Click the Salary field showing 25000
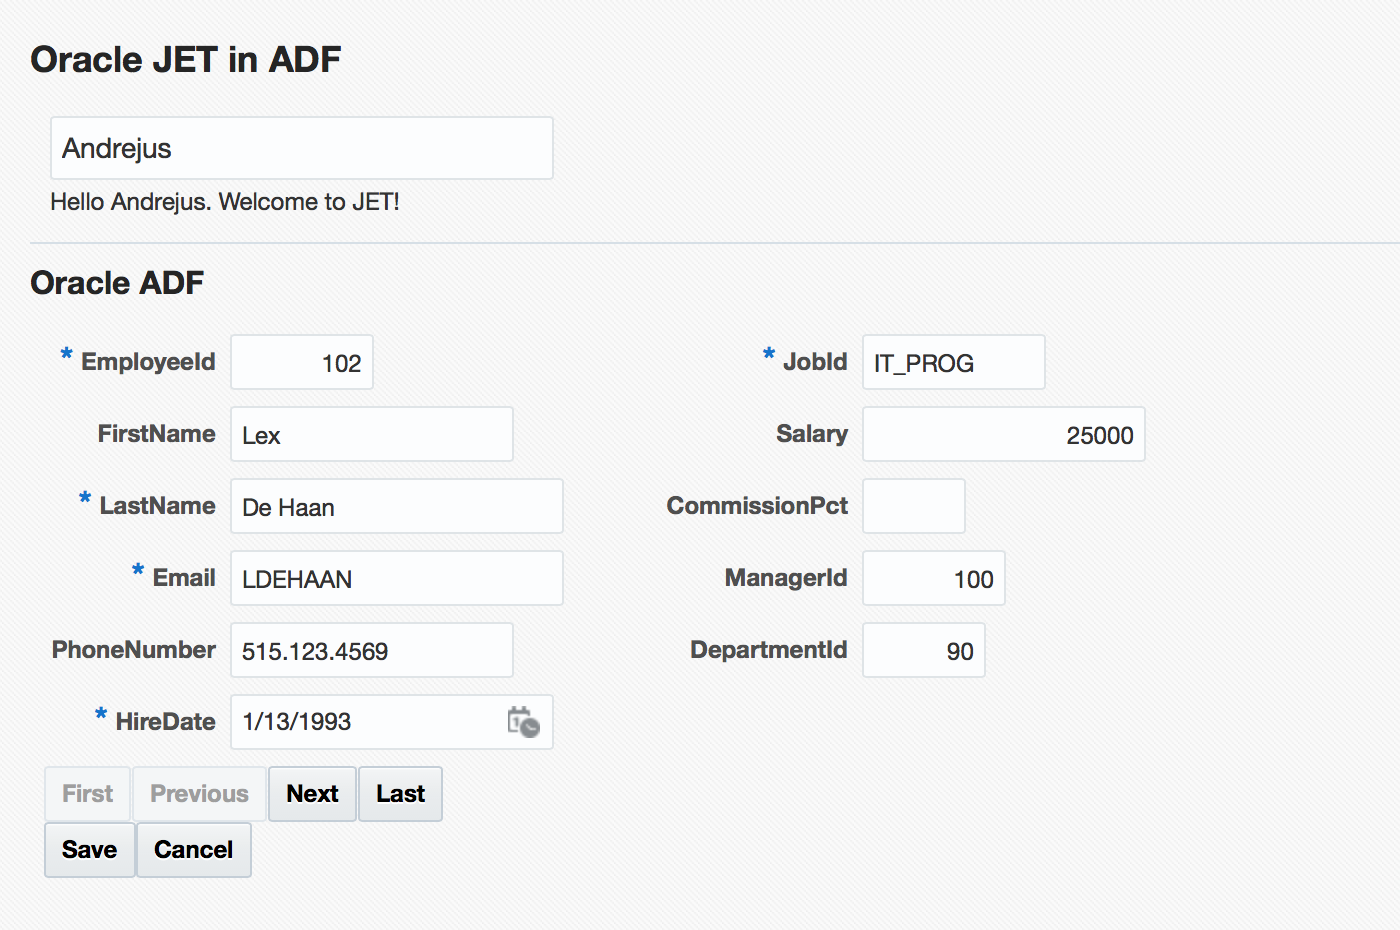Image resolution: width=1400 pixels, height=930 pixels. click(x=1003, y=434)
